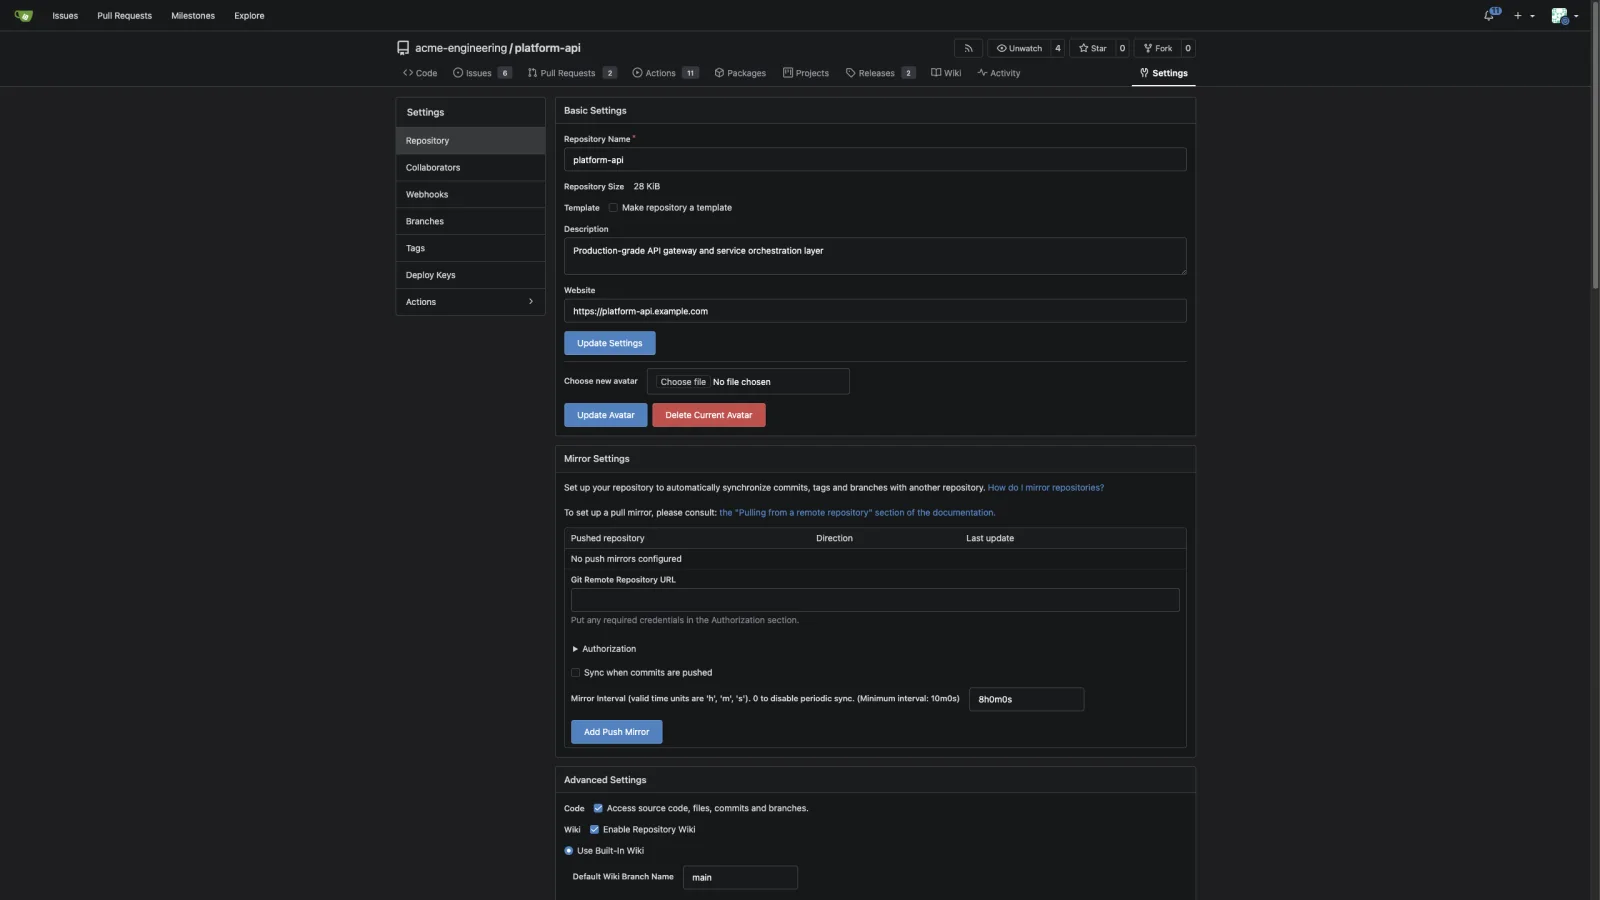The image size is (1600, 900).
Task: Click the repository icon beside acme-engineering
Action: pos(403,48)
